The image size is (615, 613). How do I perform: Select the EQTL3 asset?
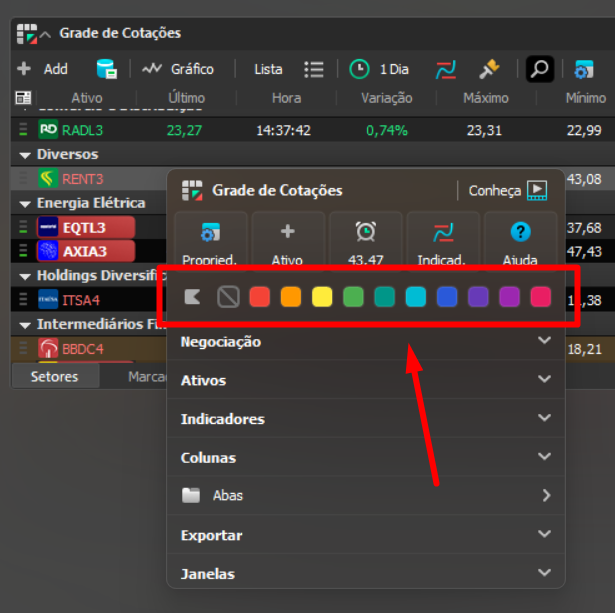pos(86,227)
